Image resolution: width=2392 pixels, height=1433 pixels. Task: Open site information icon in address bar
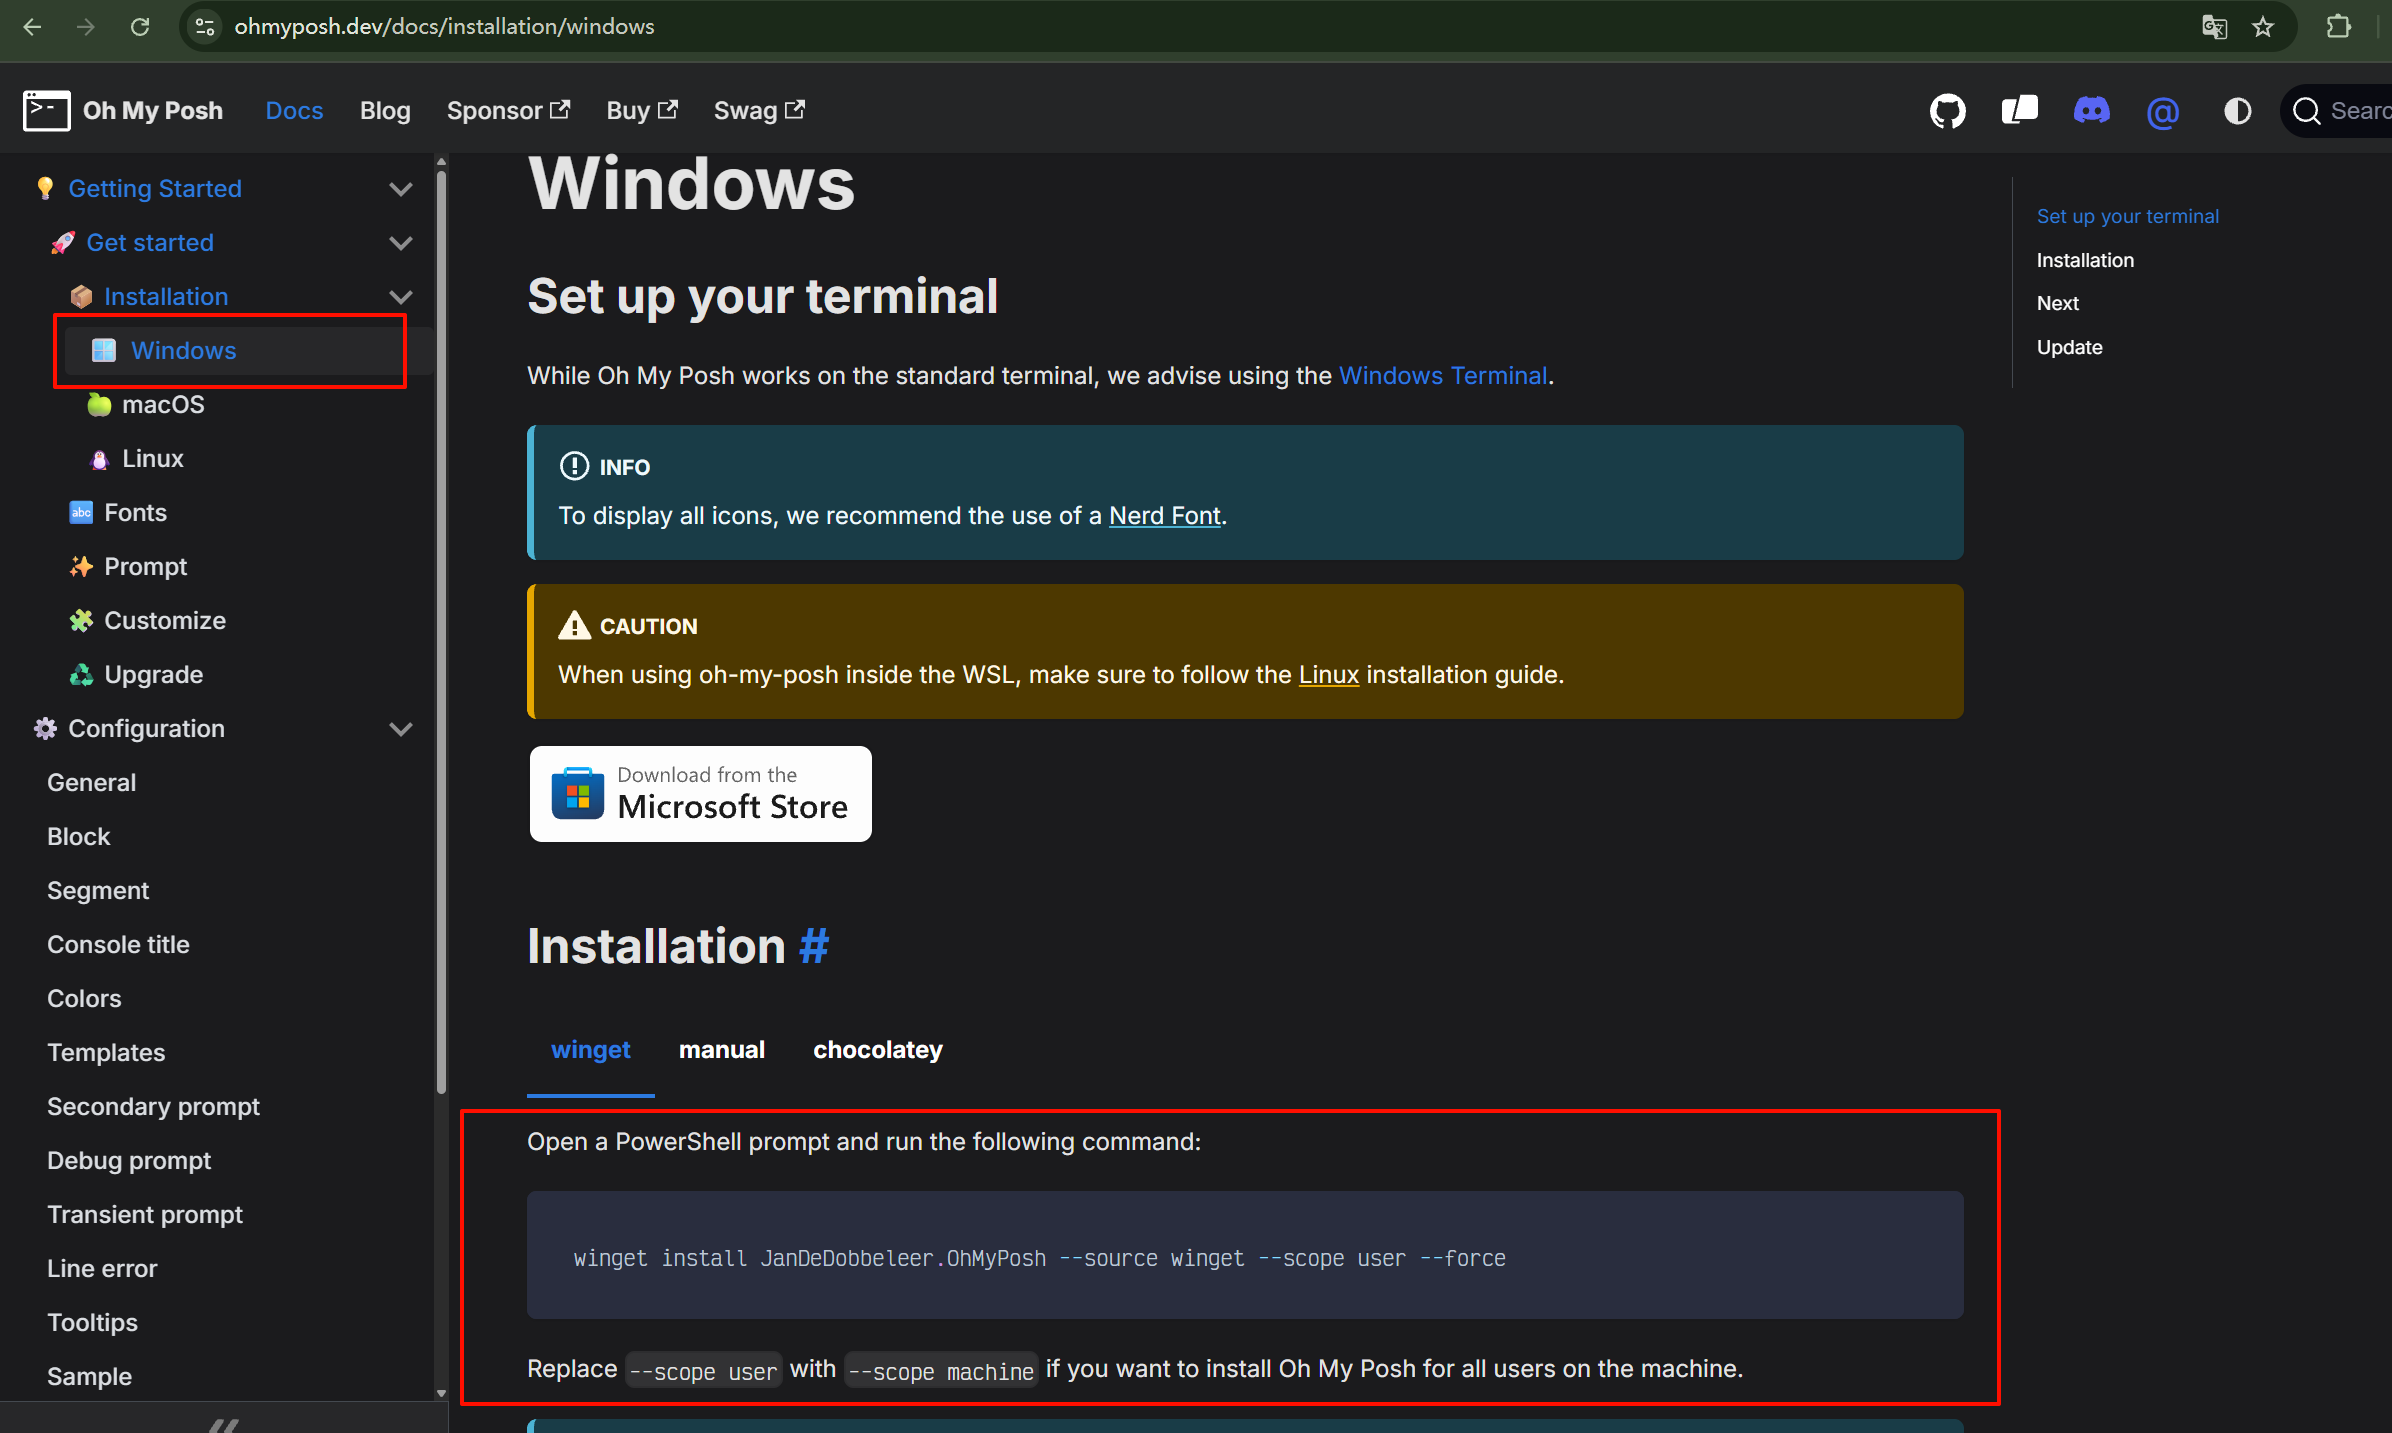(205, 27)
